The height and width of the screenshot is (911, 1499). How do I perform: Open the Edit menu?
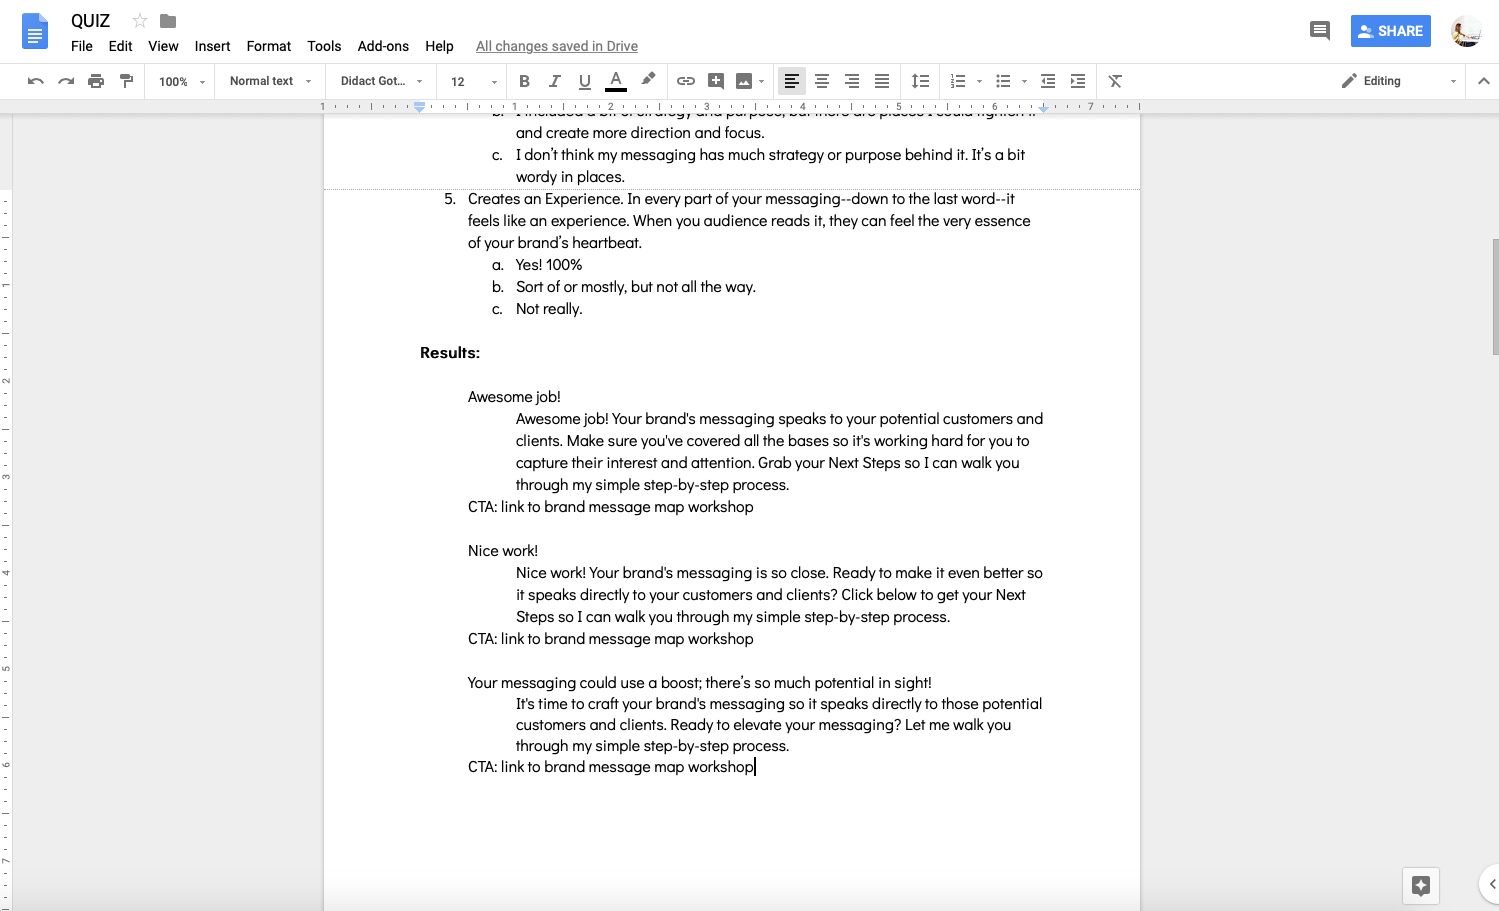pyautogui.click(x=121, y=46)
